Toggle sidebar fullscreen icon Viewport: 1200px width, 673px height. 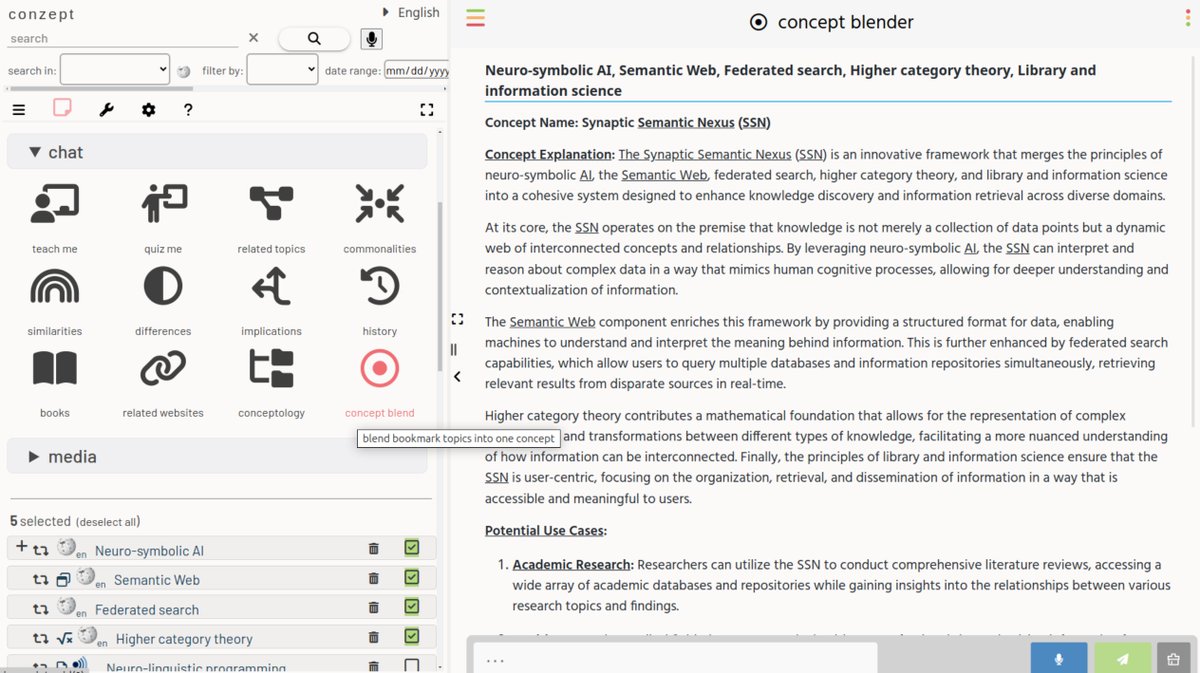click(427, 110)
